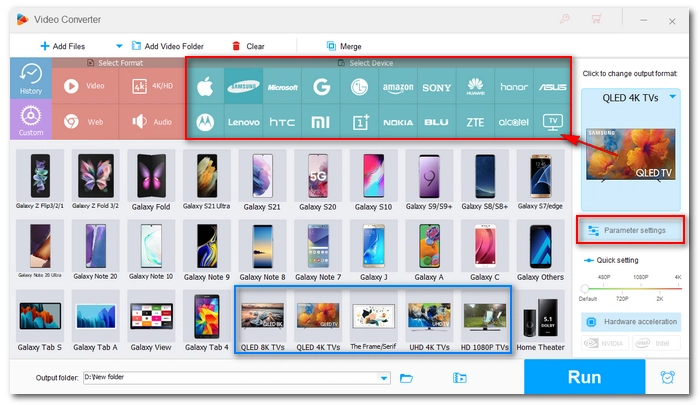Open the output folder browse icon
This screenshot has width=700, height=405.
point(406,378)
